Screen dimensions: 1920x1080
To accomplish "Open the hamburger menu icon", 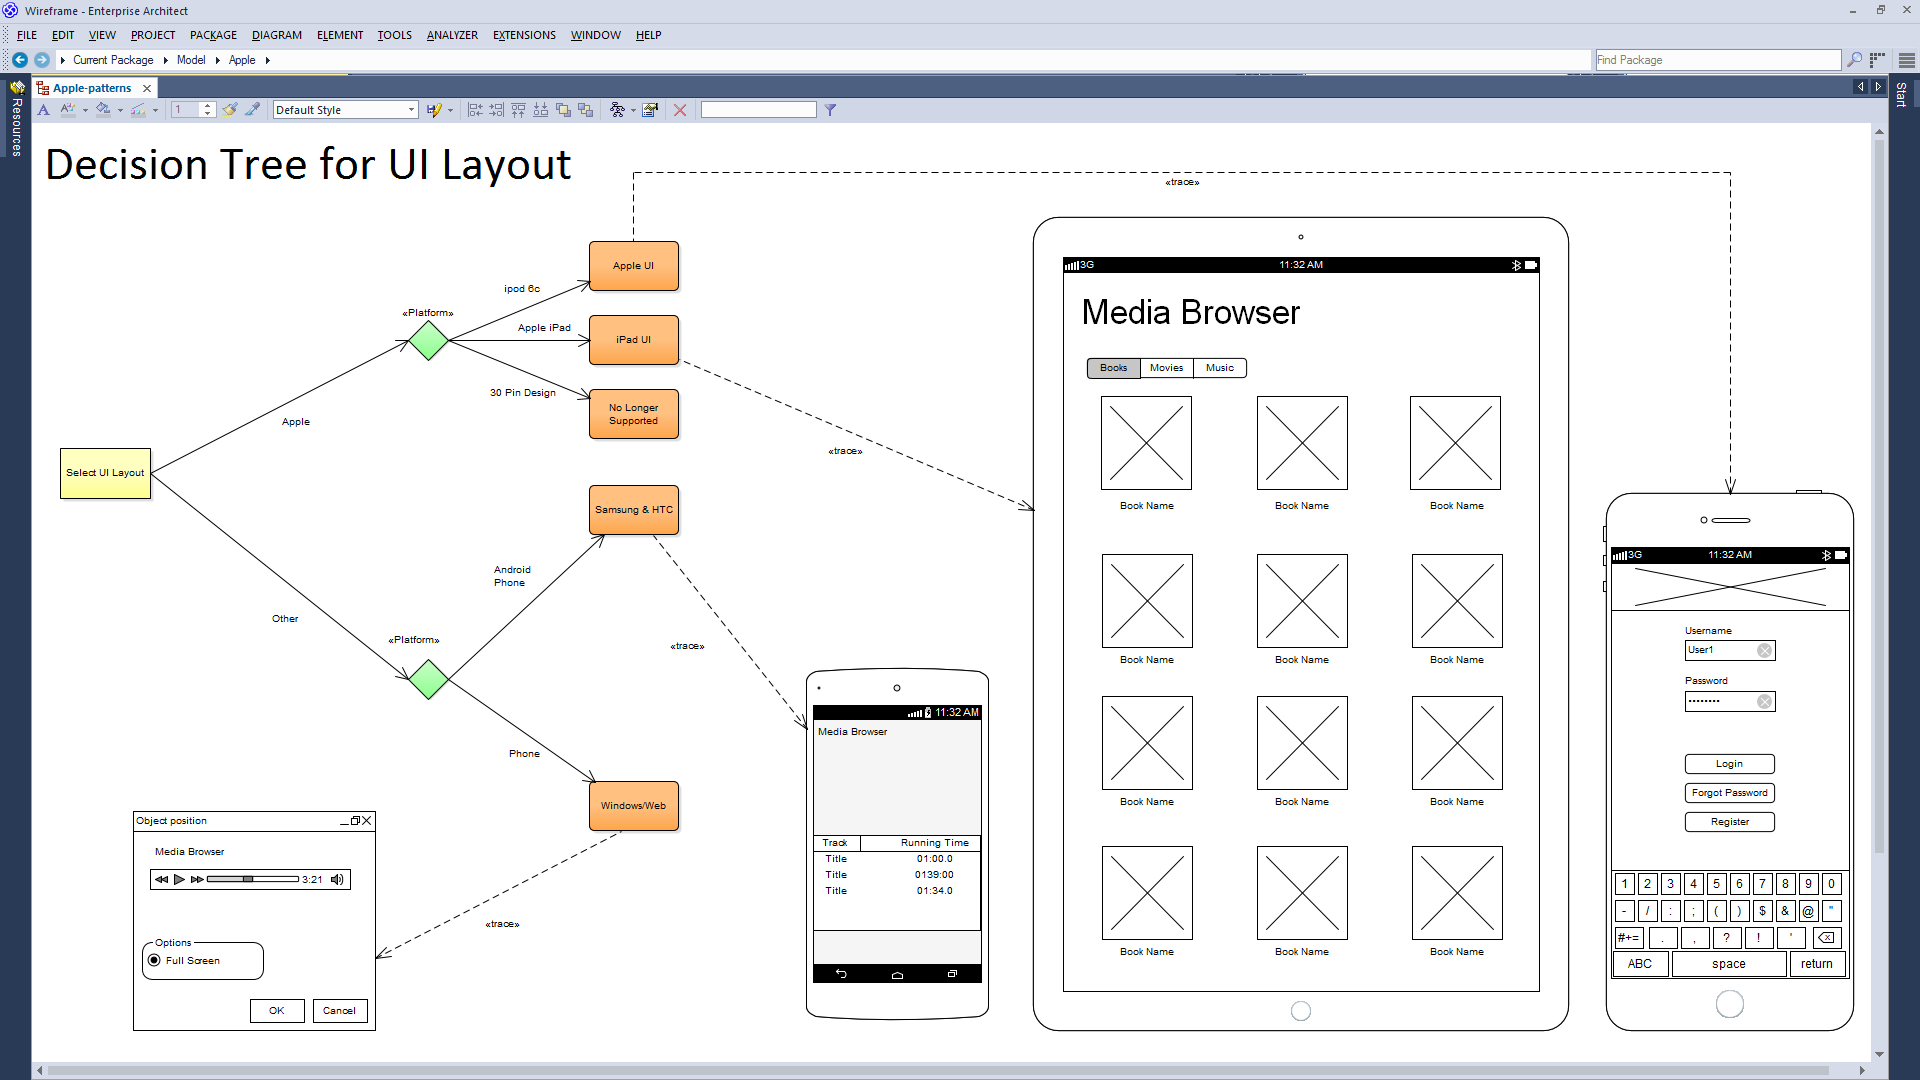I will [x=1906, y=60].
